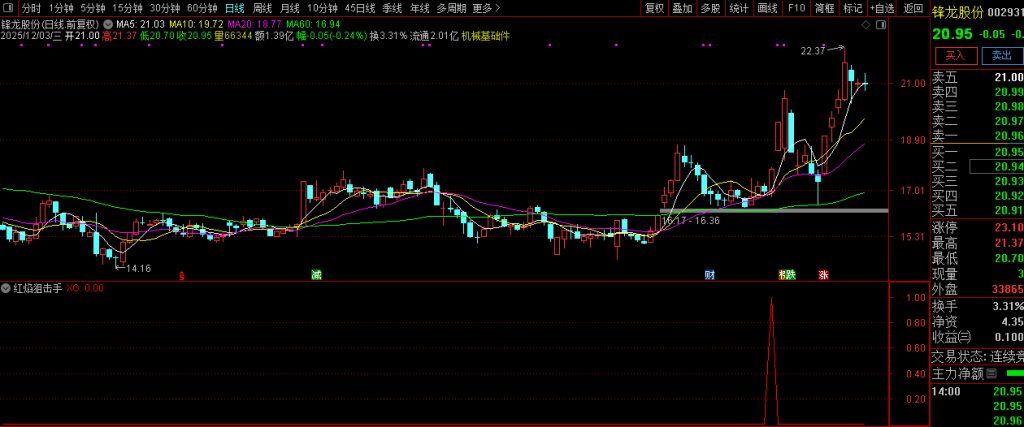Click the 14:00 tick trade row
The height and width of the screenshot is (427, 1024).
(x=977, y=392)
